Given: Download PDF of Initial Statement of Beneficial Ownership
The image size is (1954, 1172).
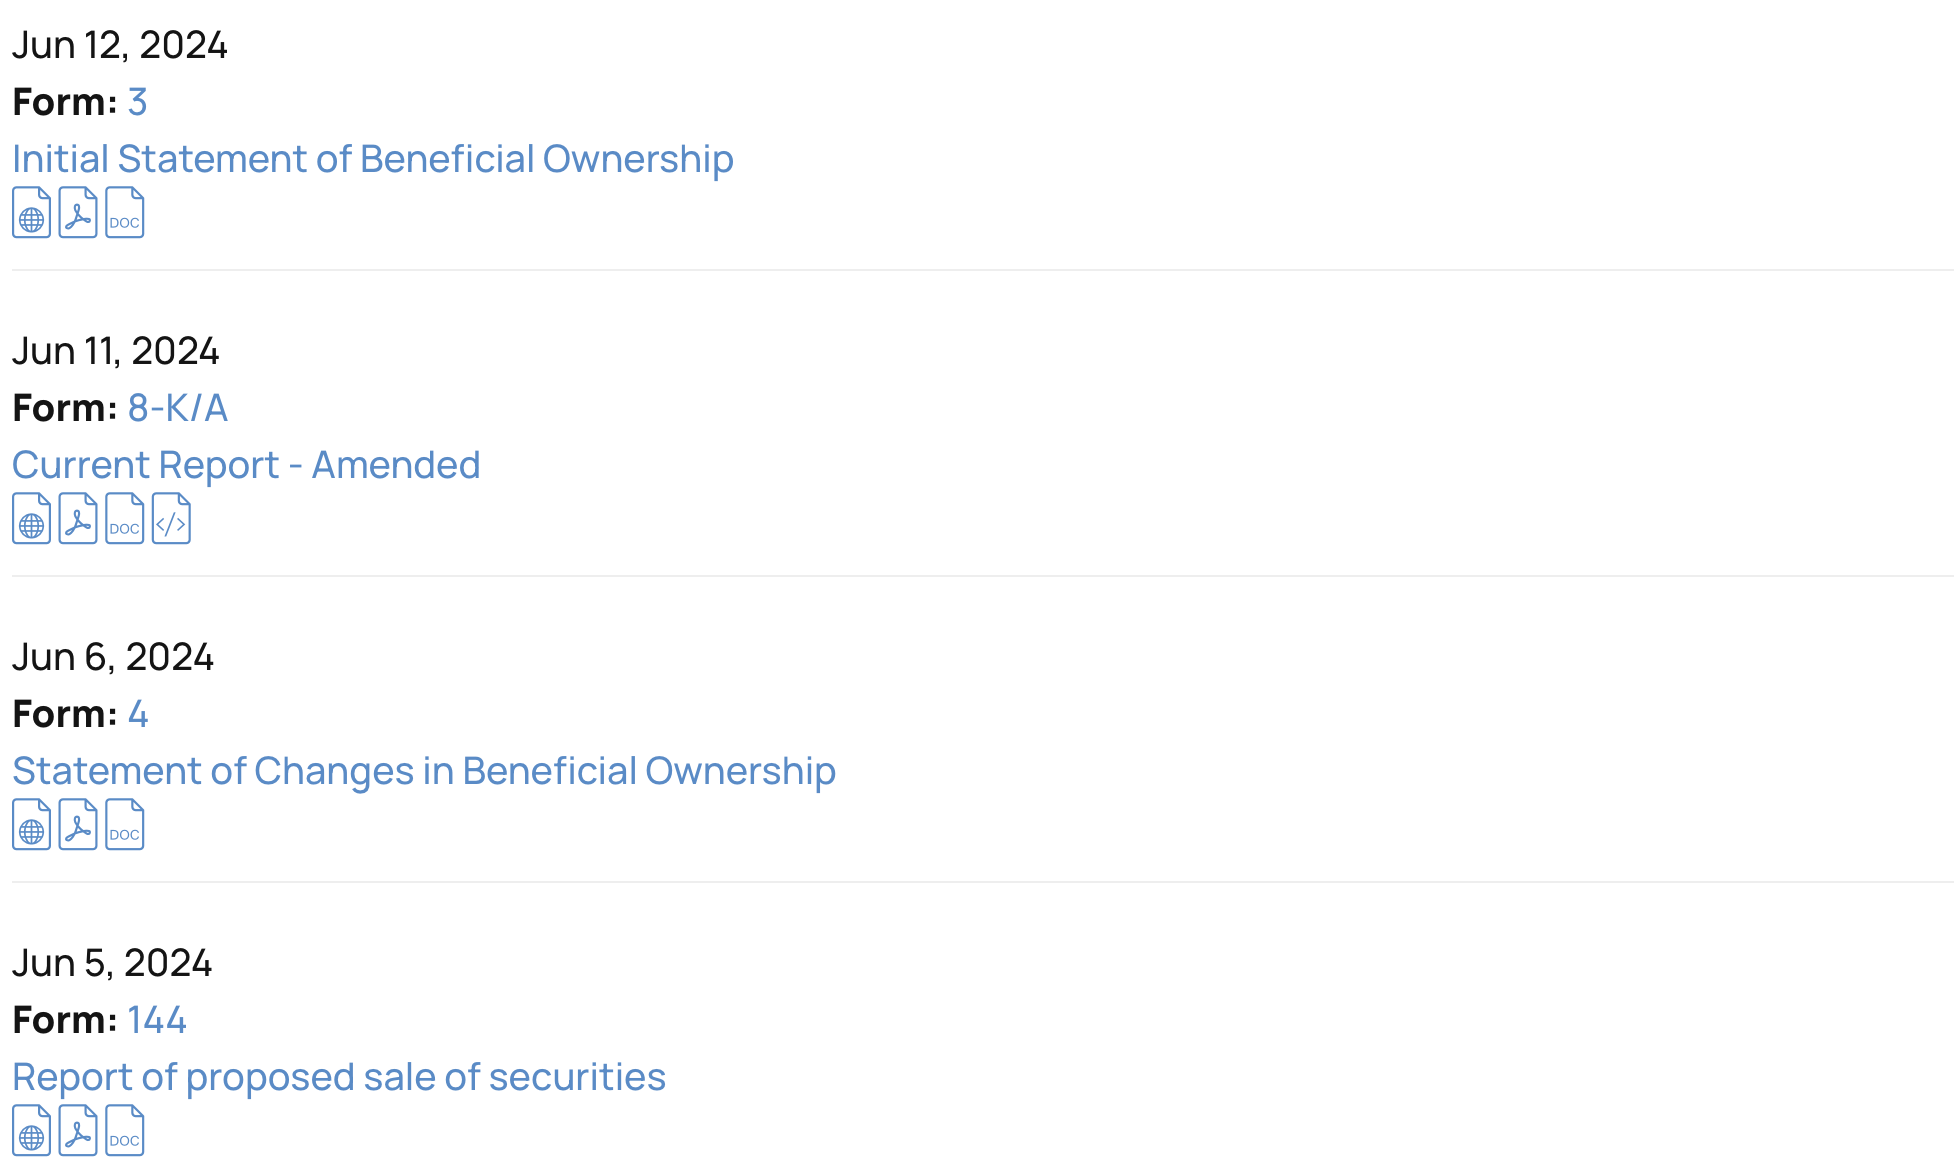Looking at the screenshot, I should click(78, 213).
